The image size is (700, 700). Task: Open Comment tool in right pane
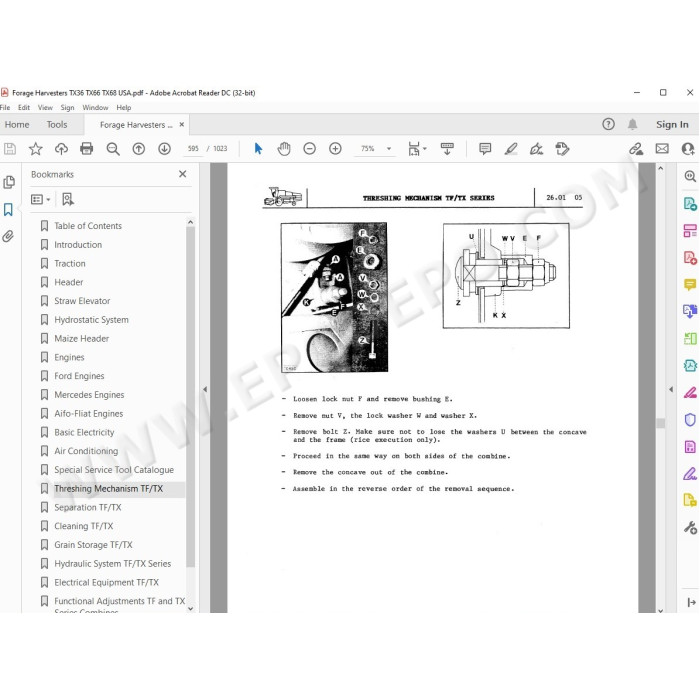(x=690, y=284)
